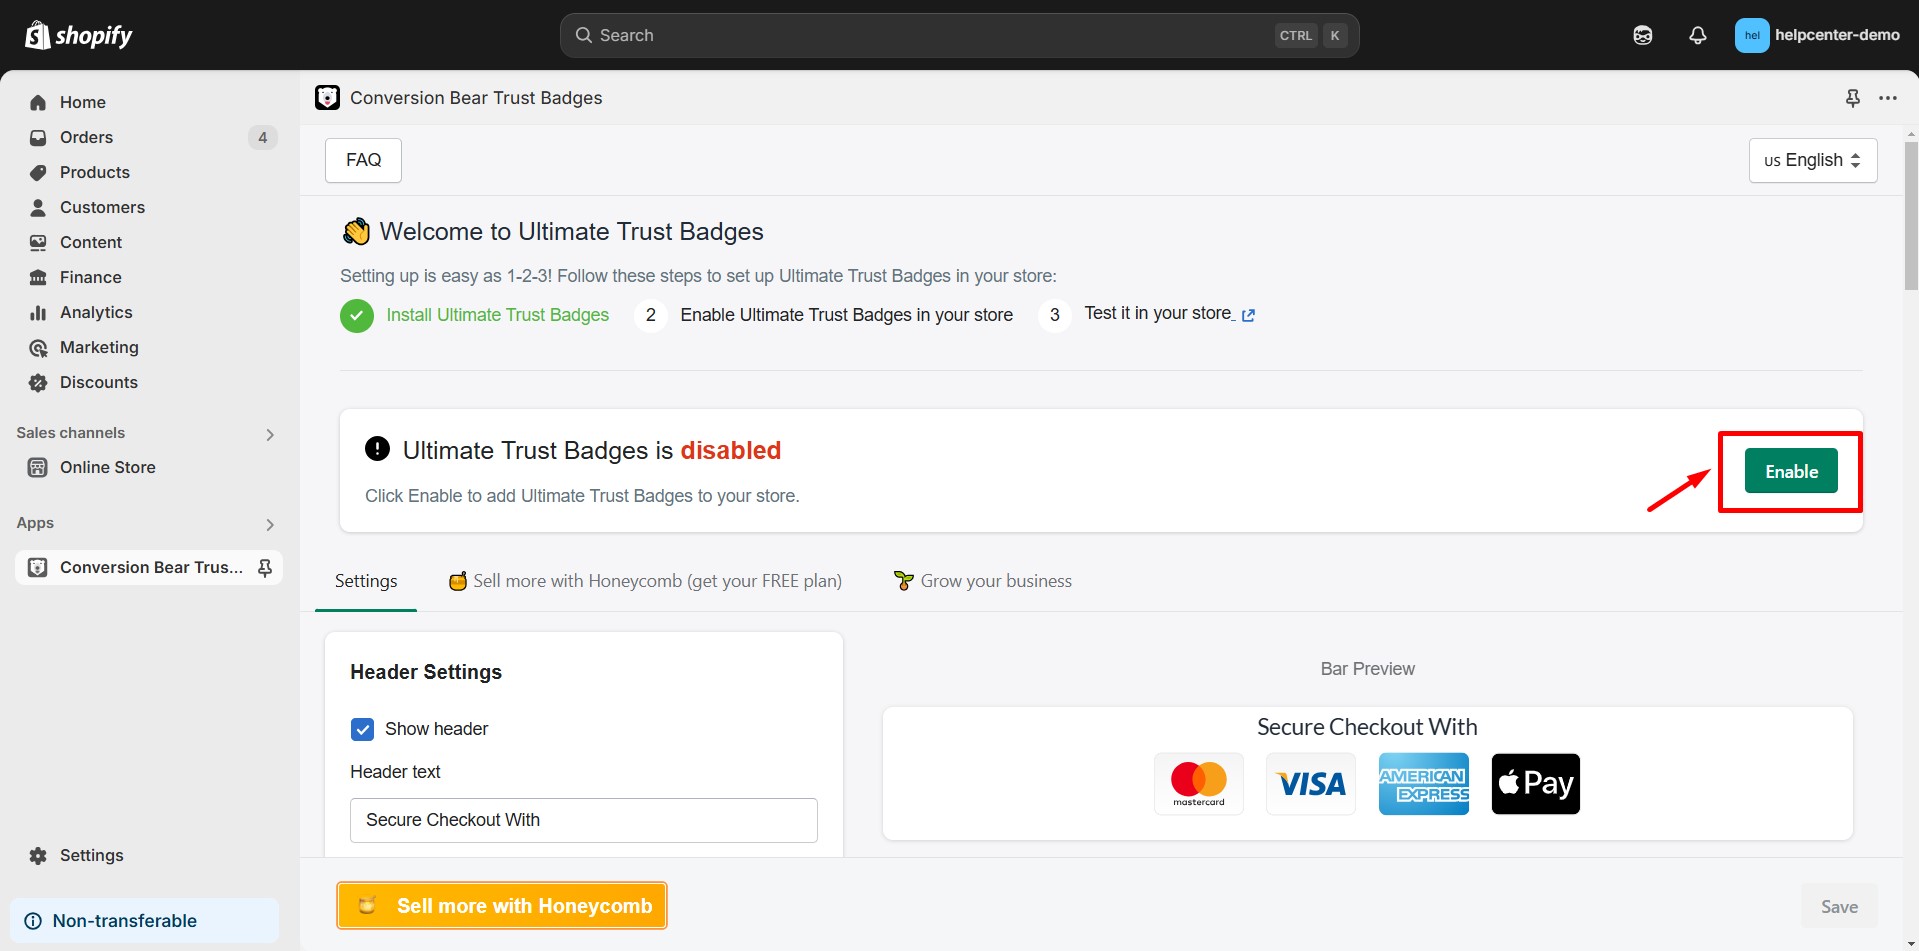Uncheck the Show header checkbox
Image resolution: width=1919 pixels, height=951 pixels.
(x=362, y=729)
